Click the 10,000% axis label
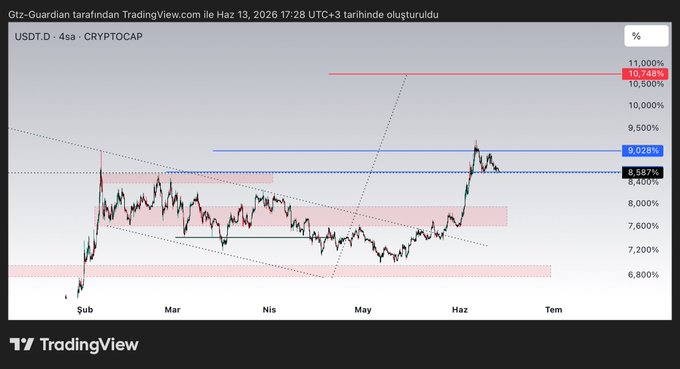Screen dimensions: 680x369 pos(646,105)
